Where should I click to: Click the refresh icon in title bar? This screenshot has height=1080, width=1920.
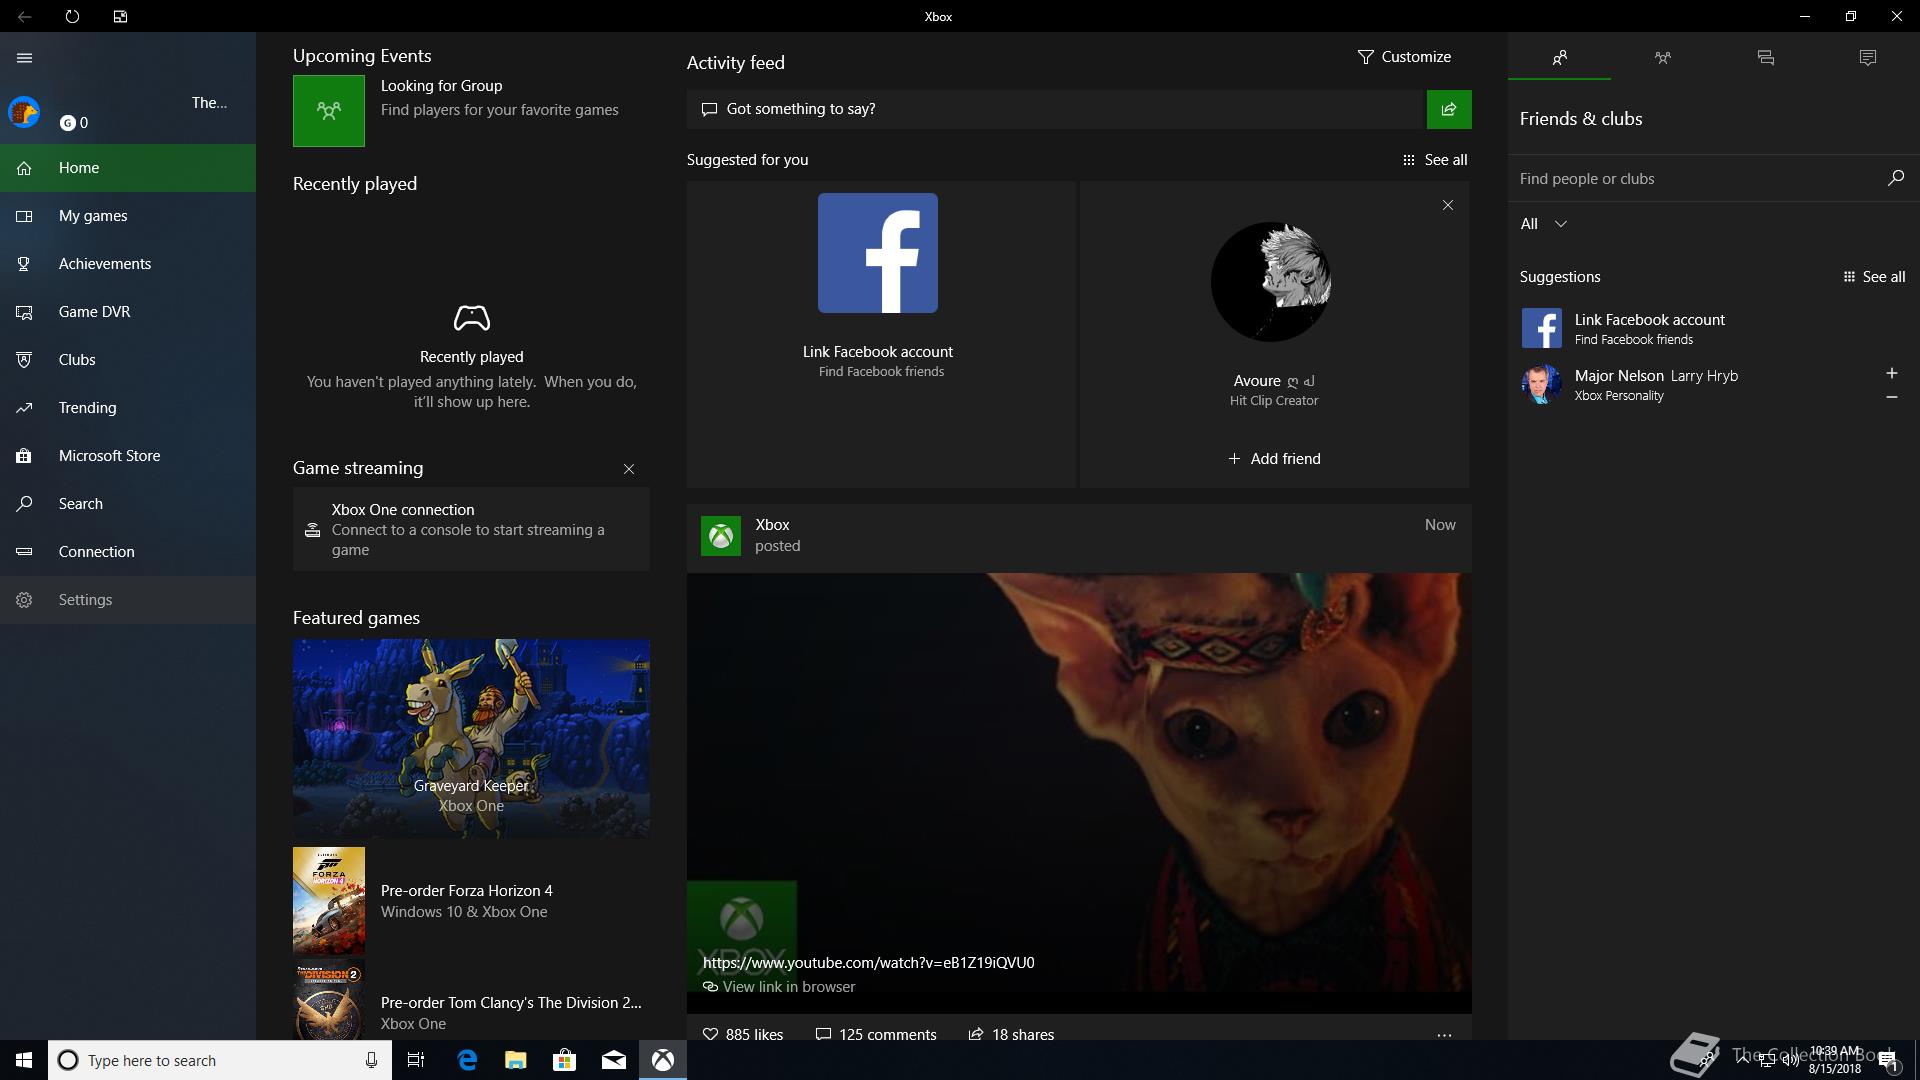(72, 16)
